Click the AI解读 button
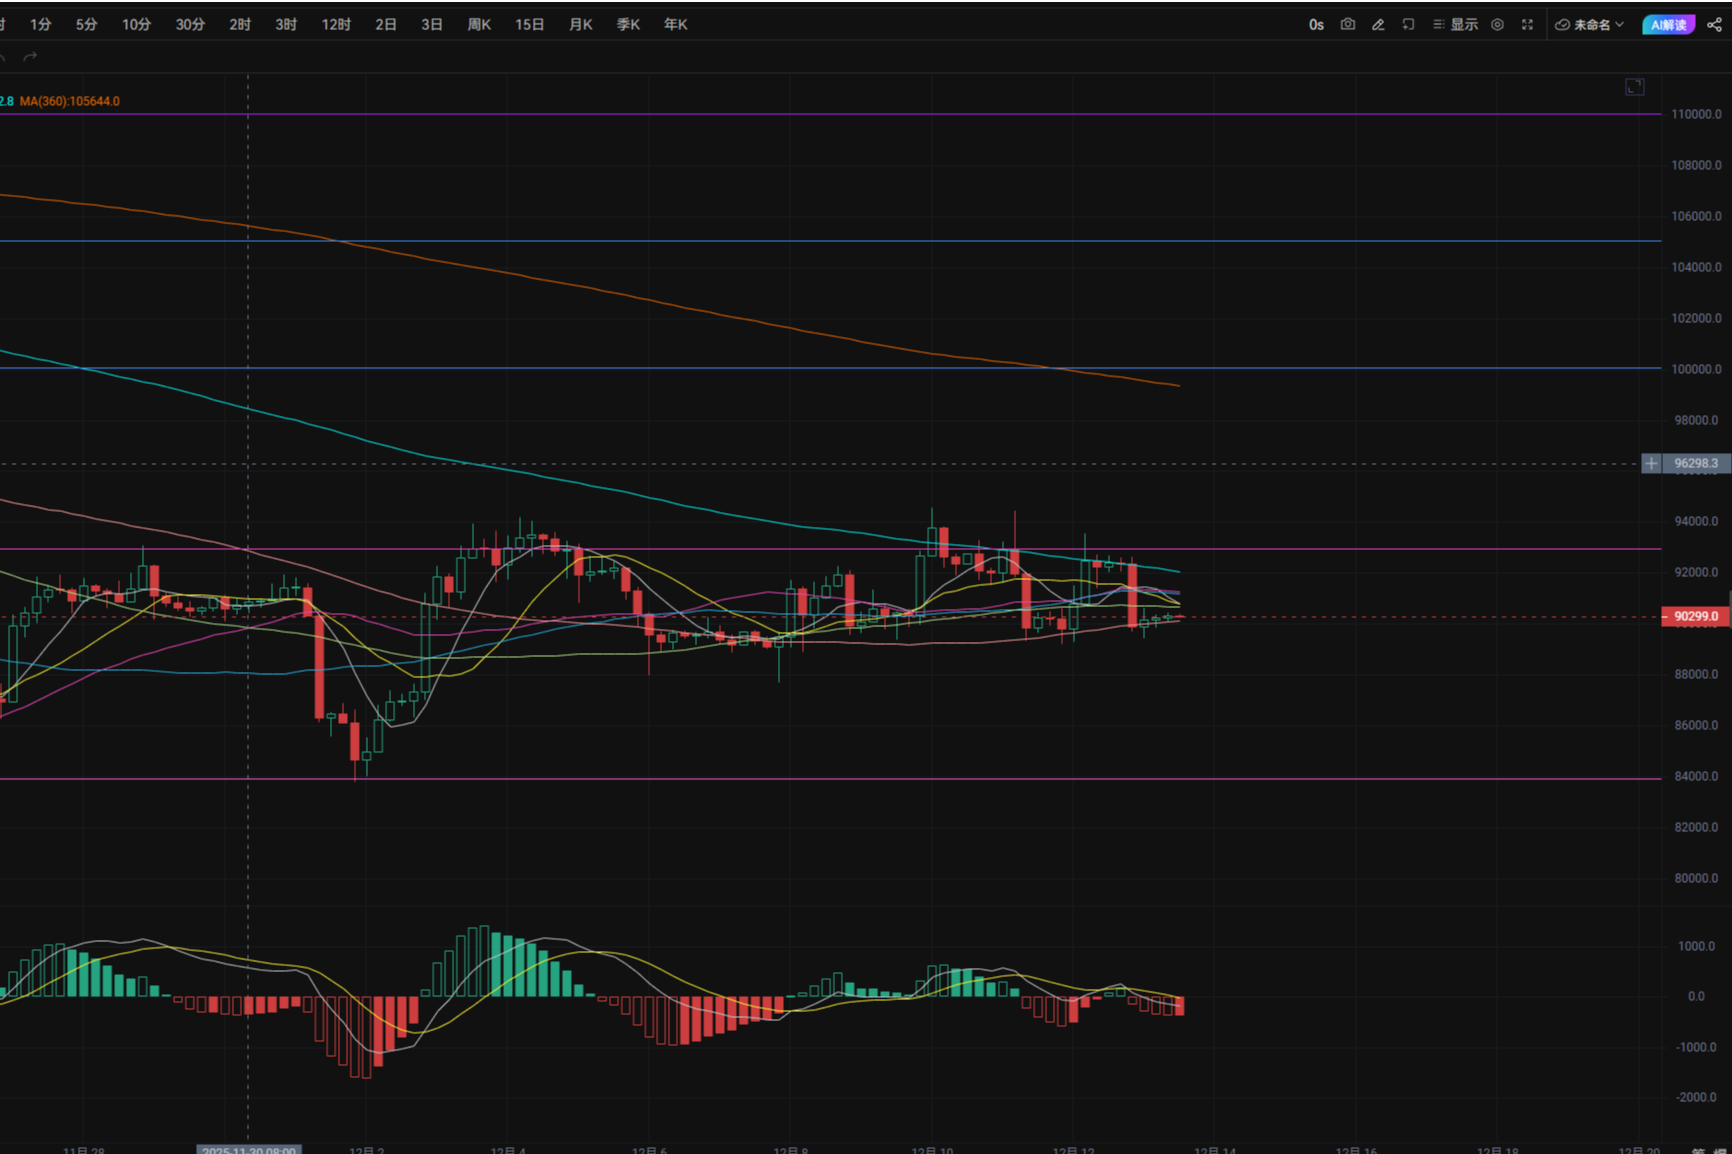The image size is (1732, 1154). pos(1668,24)
